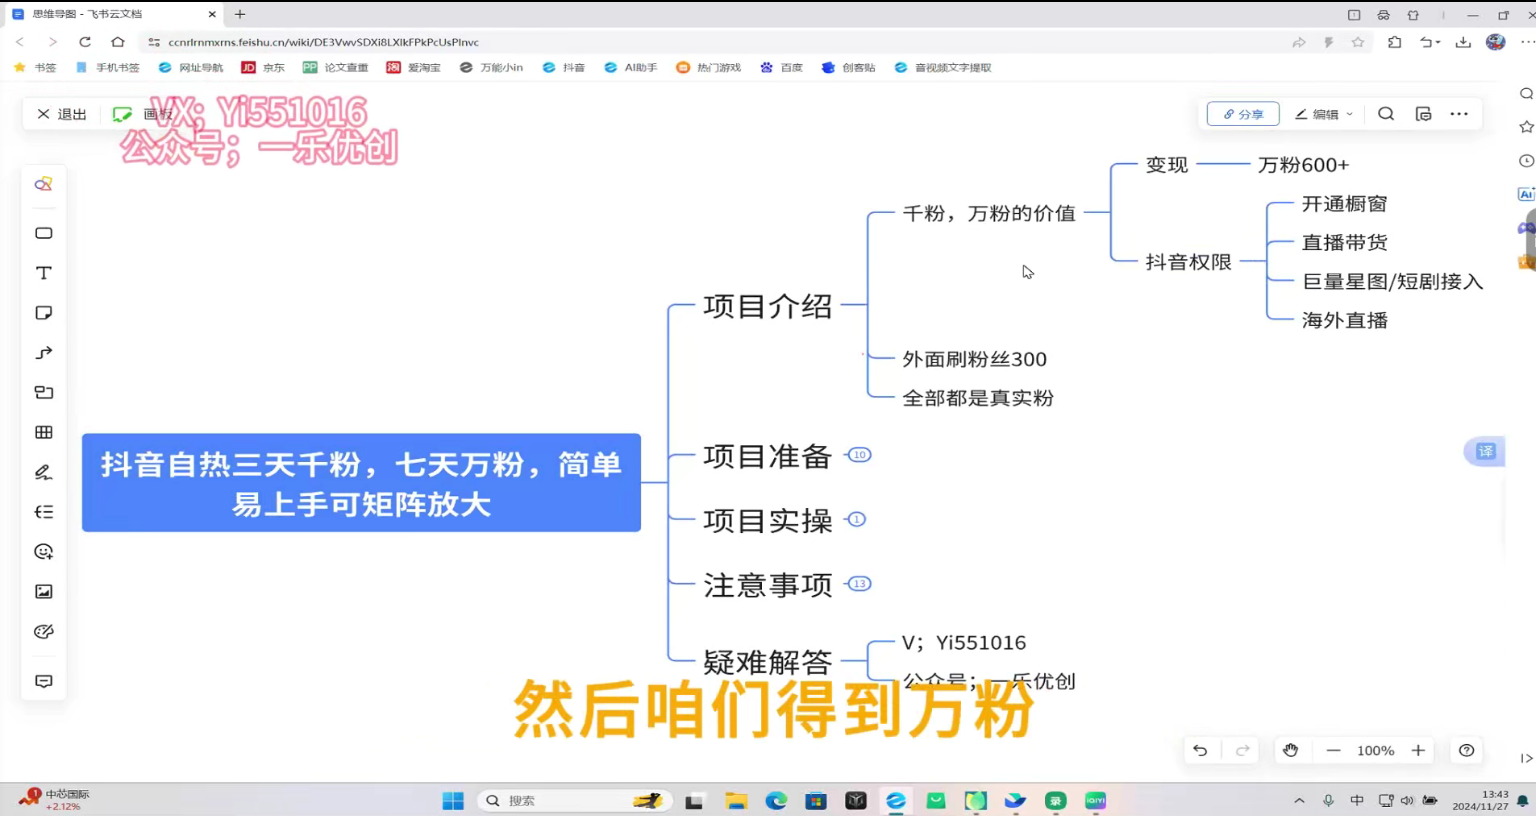
Task: Select the 万粉600+ node
Action: coord(1303,165)
